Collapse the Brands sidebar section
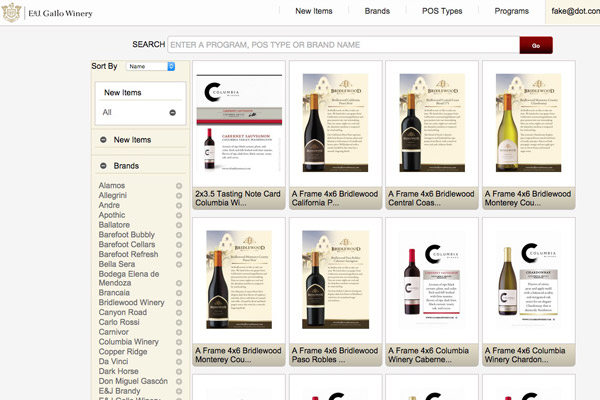The height and width of the screenshot is (400, 600). [x=103, y=166]
